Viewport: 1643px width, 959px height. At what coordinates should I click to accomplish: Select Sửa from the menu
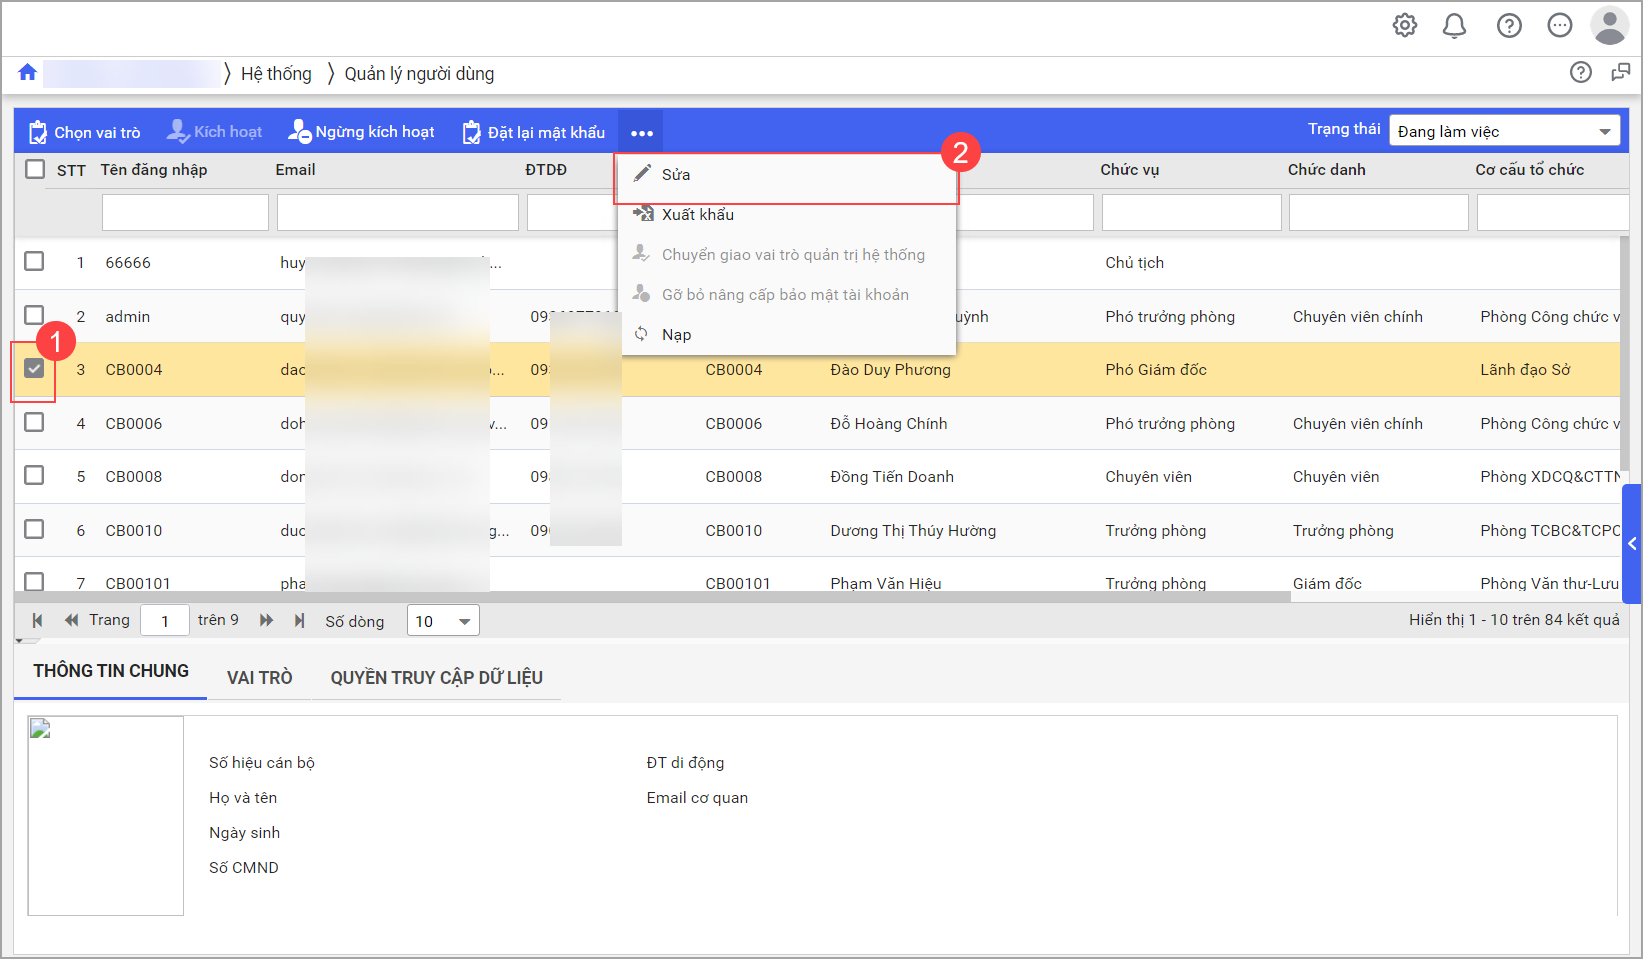[x=676, y=175]
